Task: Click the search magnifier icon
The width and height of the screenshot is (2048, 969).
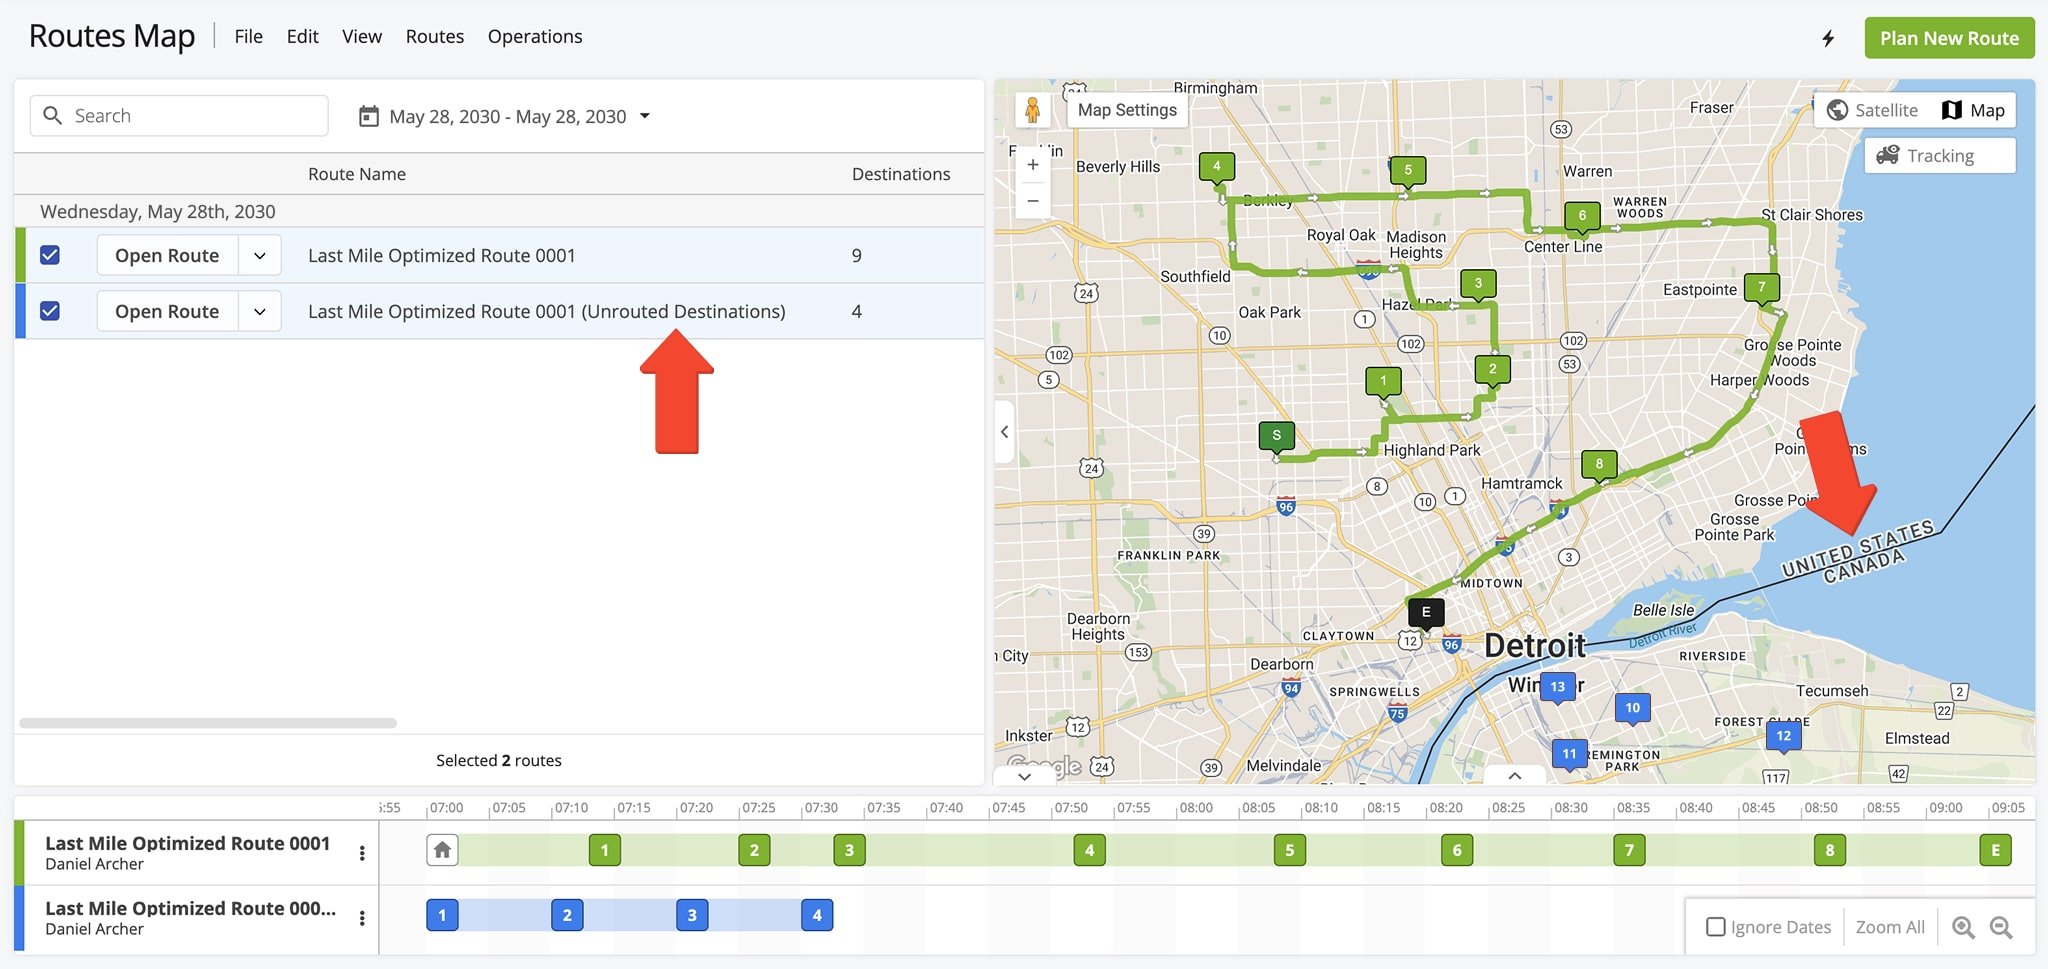Action: (x=53, y=116)
